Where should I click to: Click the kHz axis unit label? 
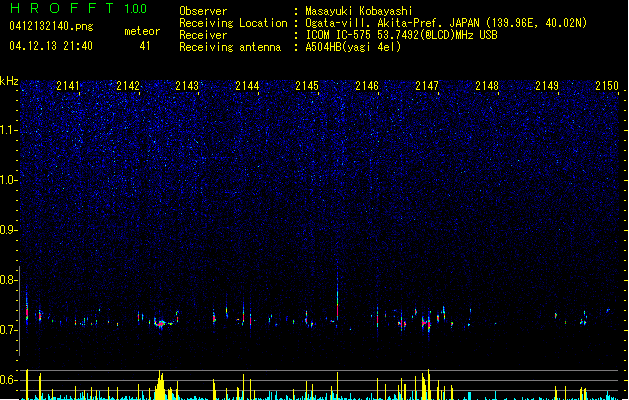tap(9, 81)
